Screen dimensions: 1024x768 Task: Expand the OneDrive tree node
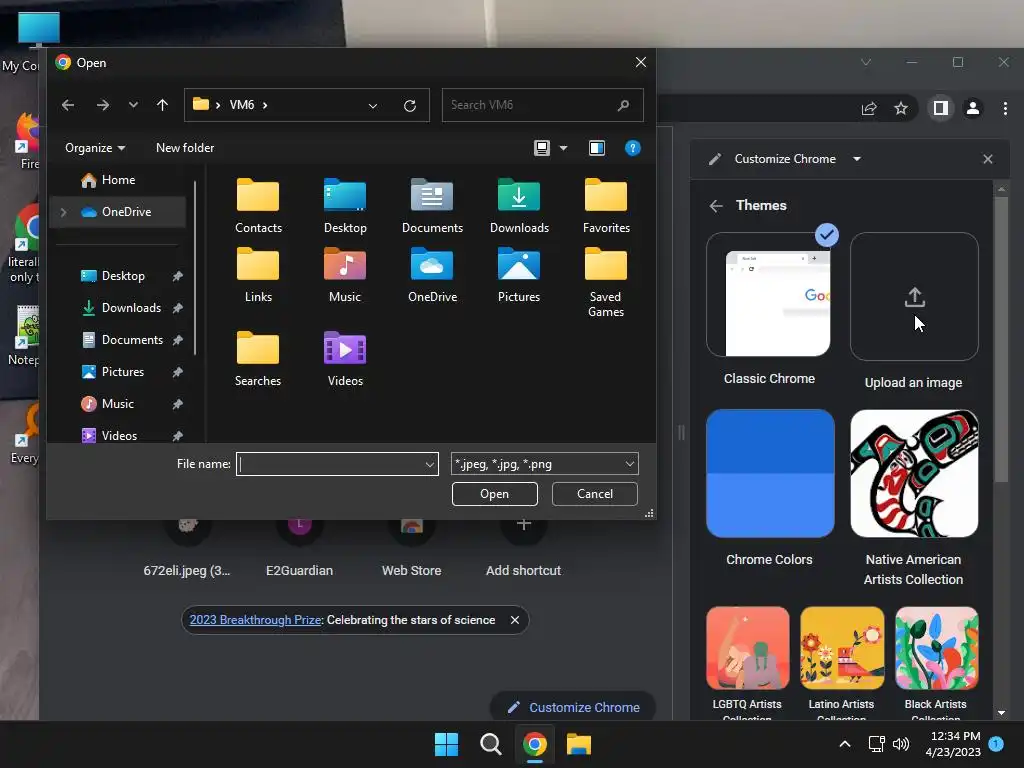click(x=63, y=212)
